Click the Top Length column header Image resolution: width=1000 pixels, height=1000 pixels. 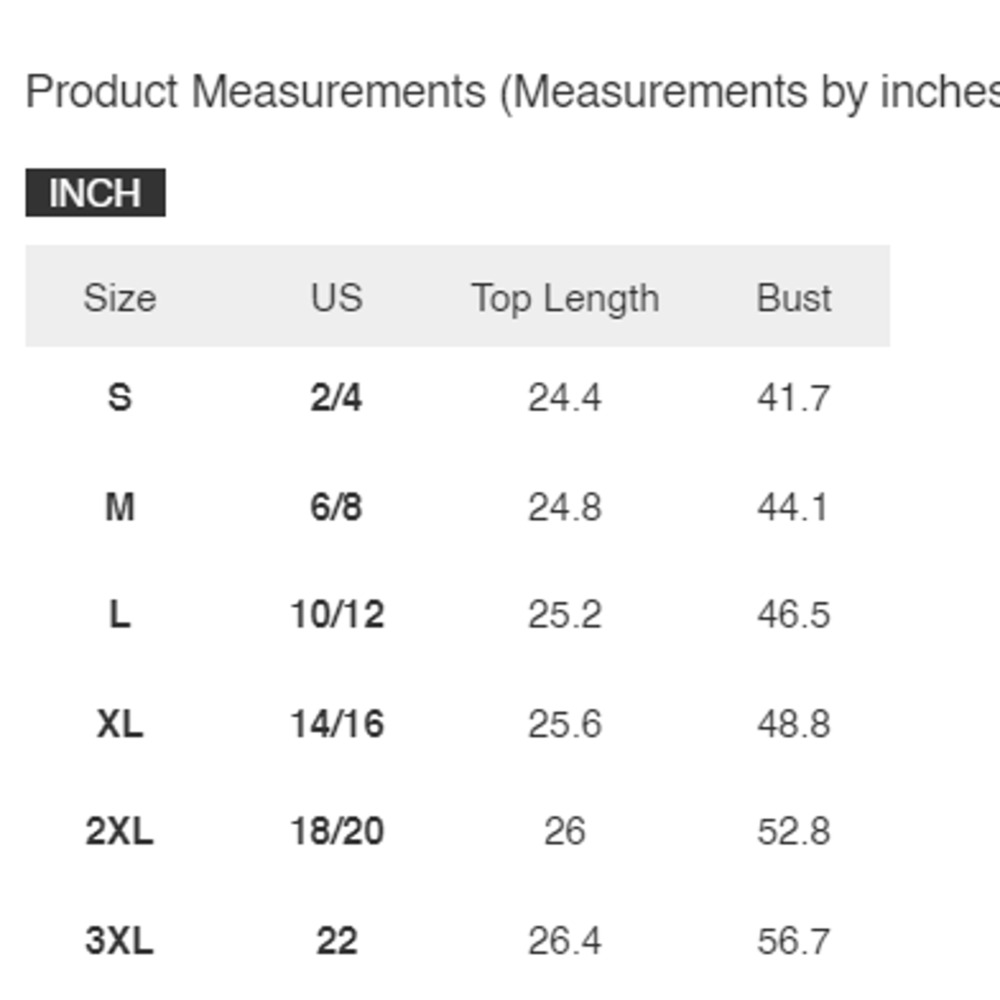click(565, 298)
